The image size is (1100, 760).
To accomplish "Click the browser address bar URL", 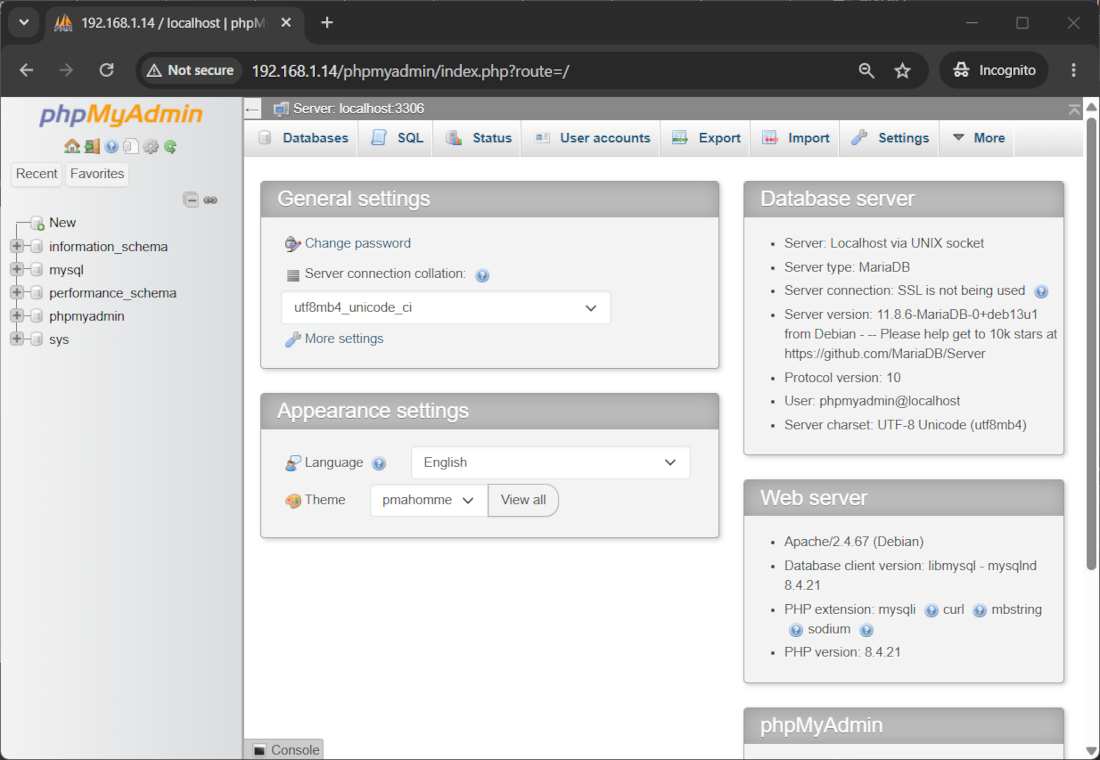I will click(410, 71).
